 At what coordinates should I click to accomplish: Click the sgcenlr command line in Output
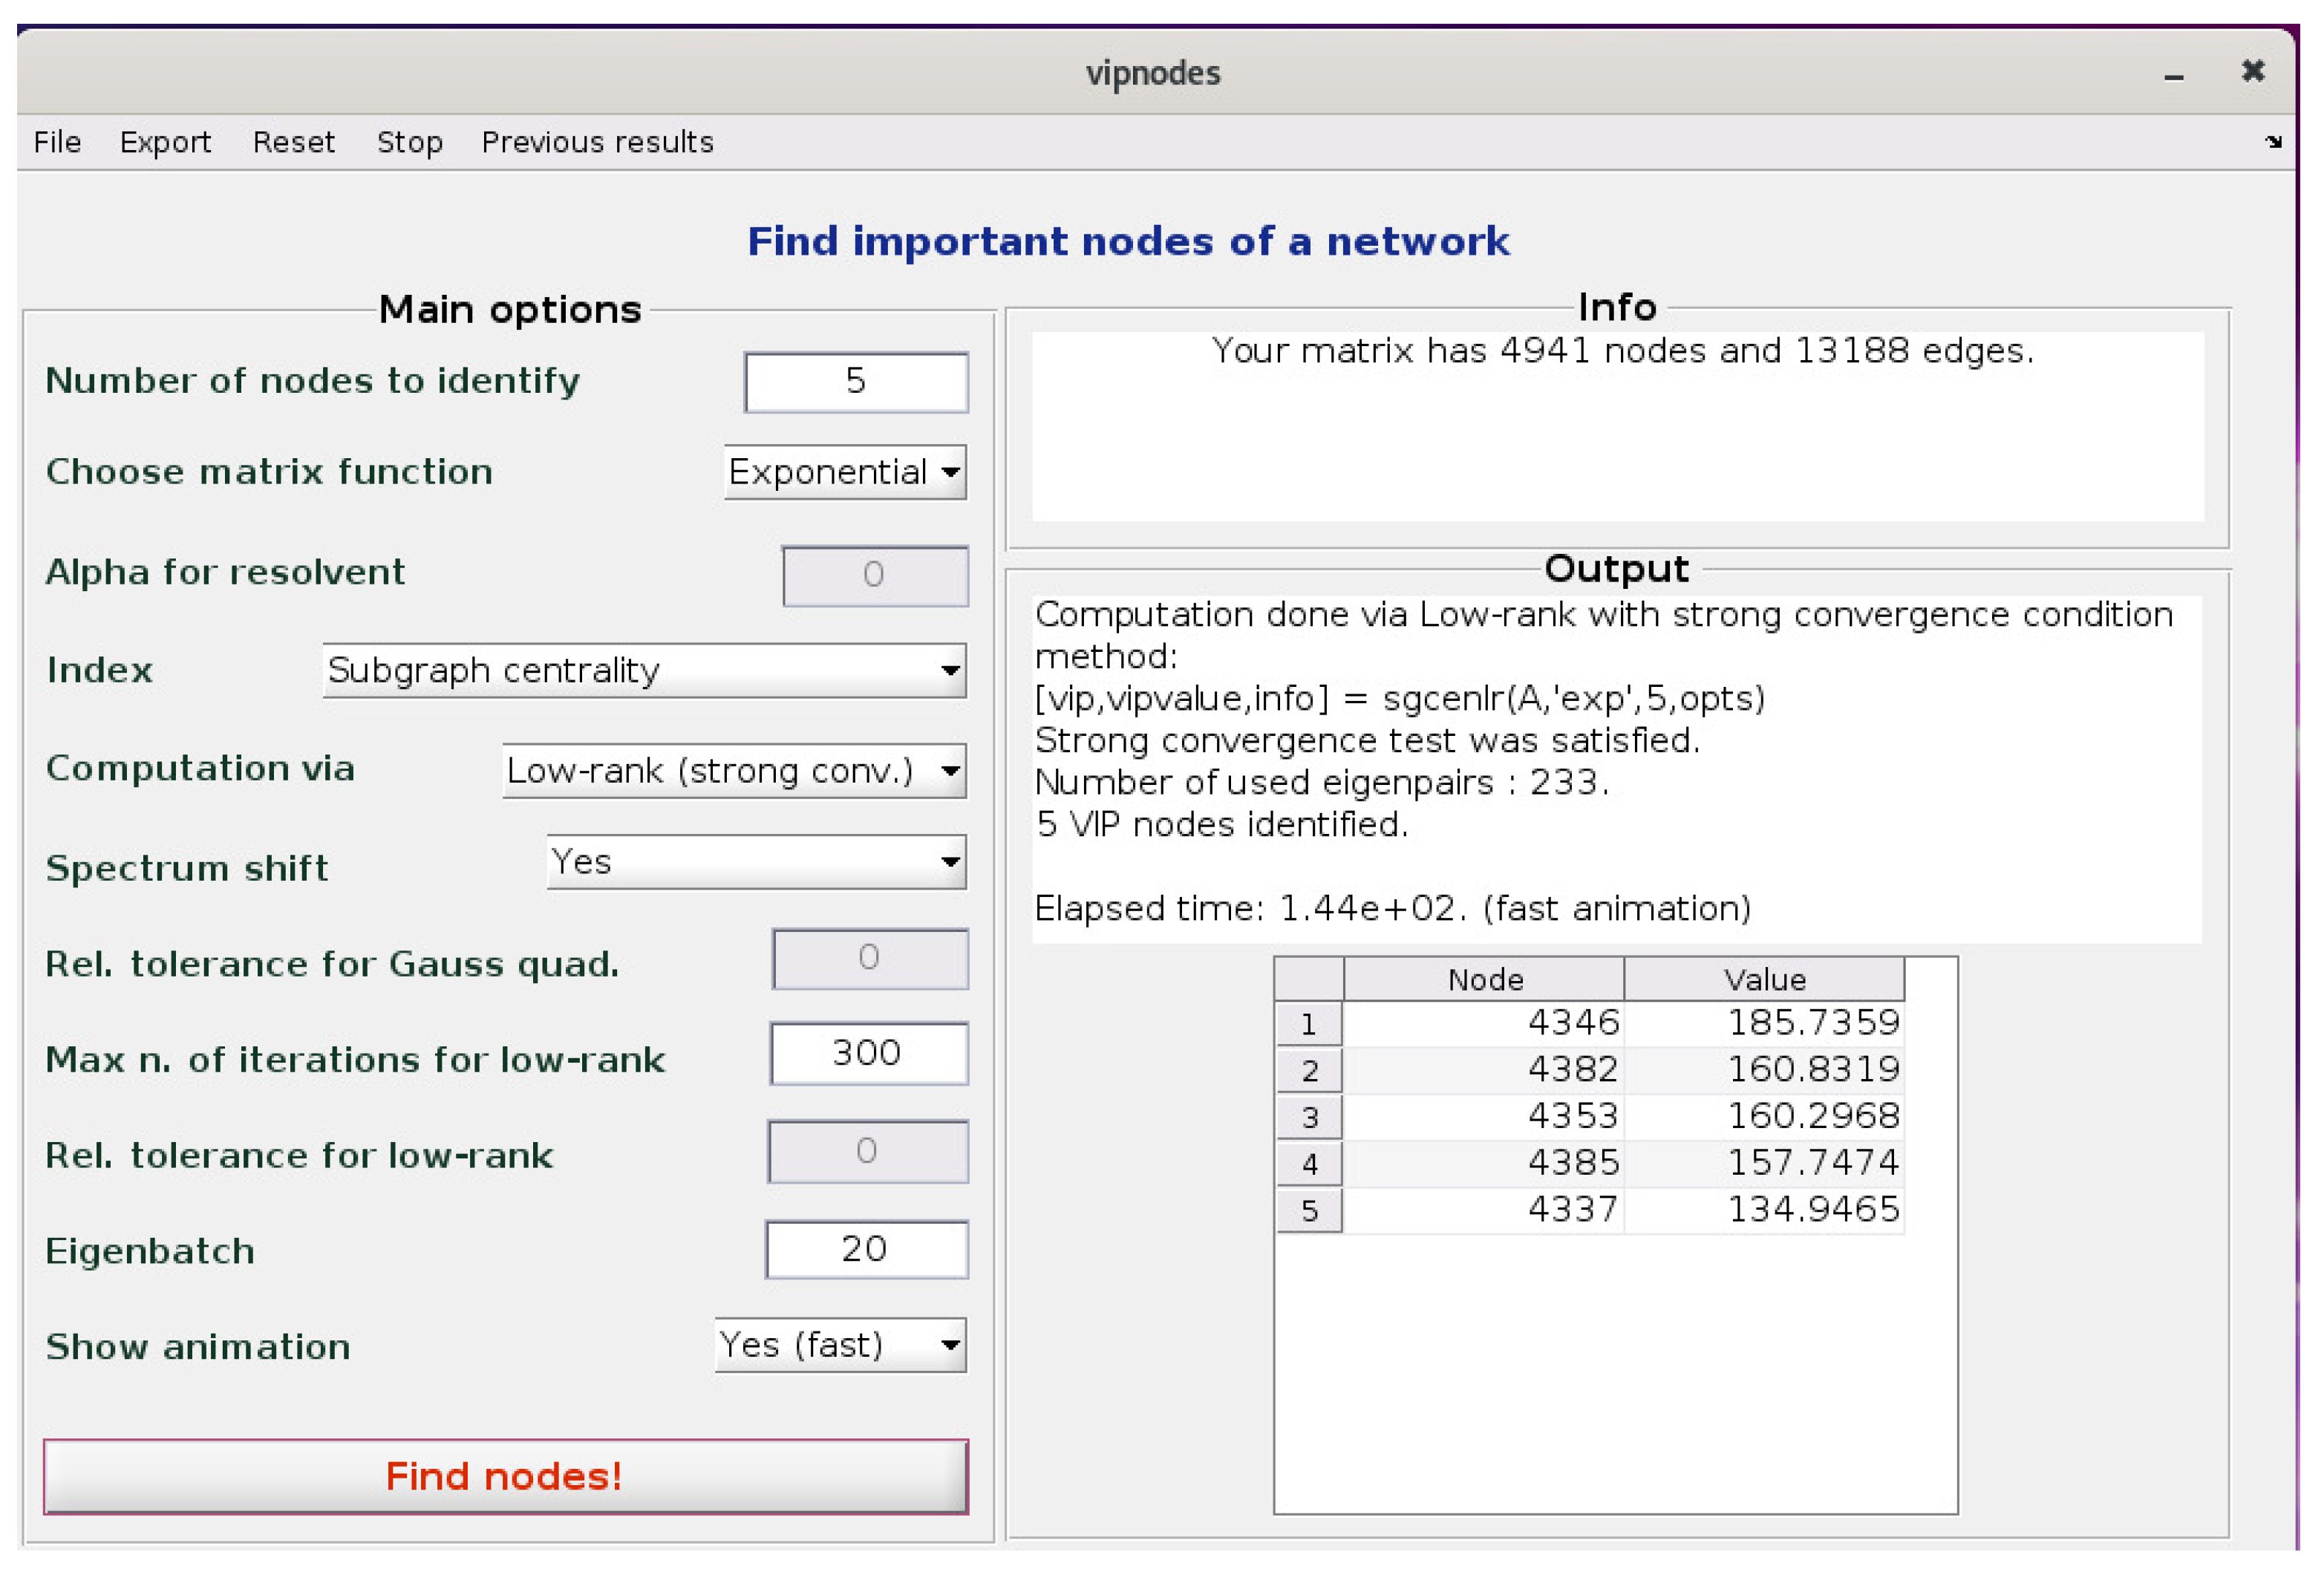click(x=1400, y=698)
